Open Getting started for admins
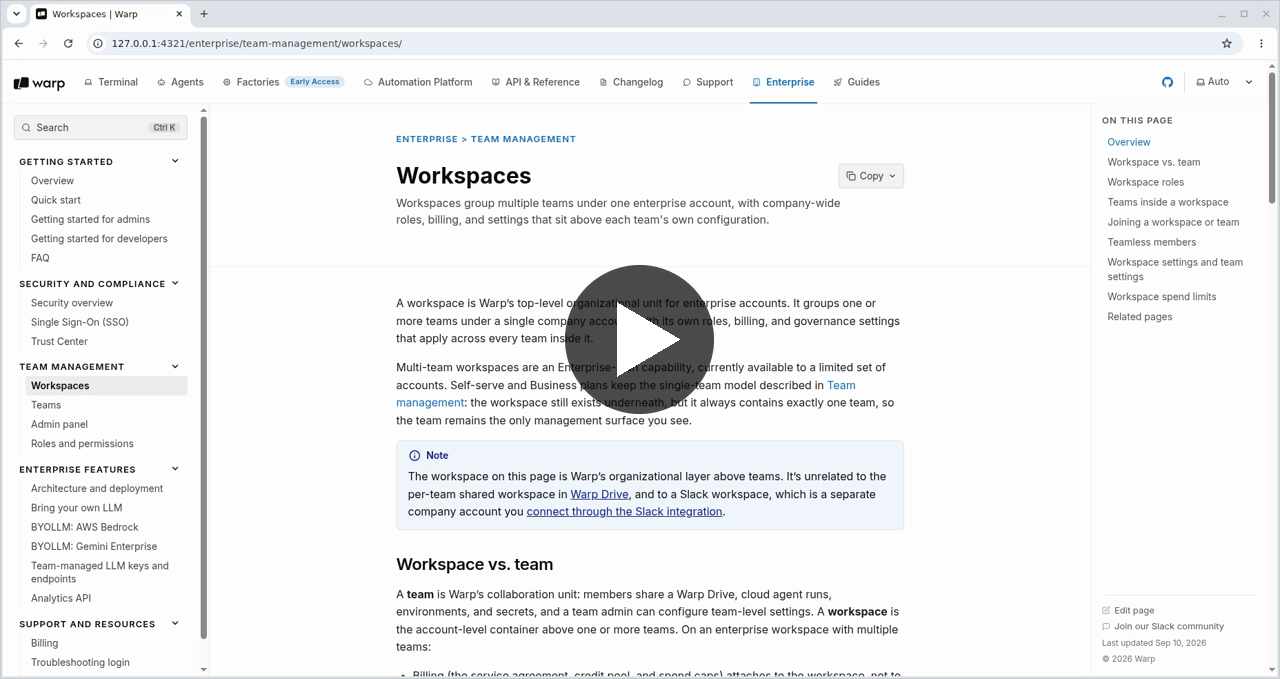This screenshot has height=679, width=1280. [x=90, y=219]
